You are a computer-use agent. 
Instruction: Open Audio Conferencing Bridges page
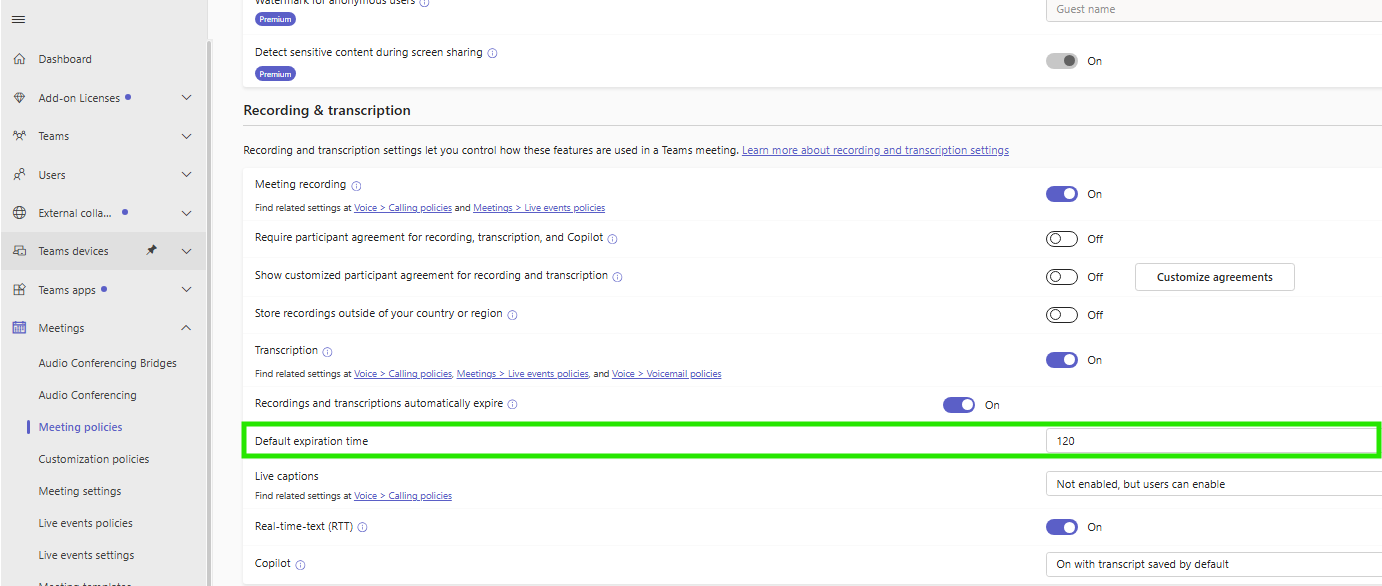coord(108,363)
